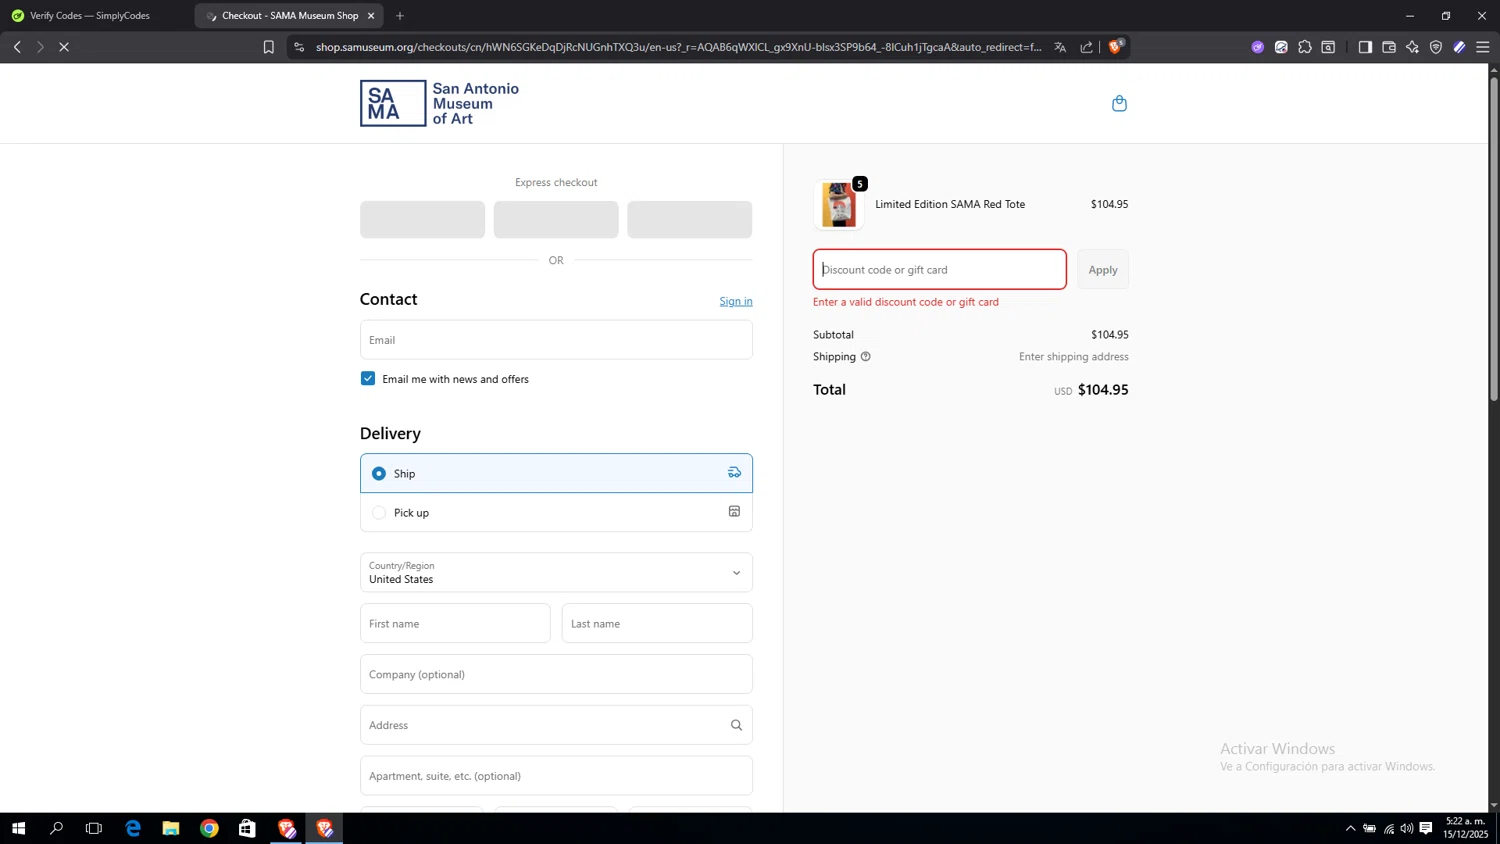Open the volume control in system tray

pos(1407,828)
